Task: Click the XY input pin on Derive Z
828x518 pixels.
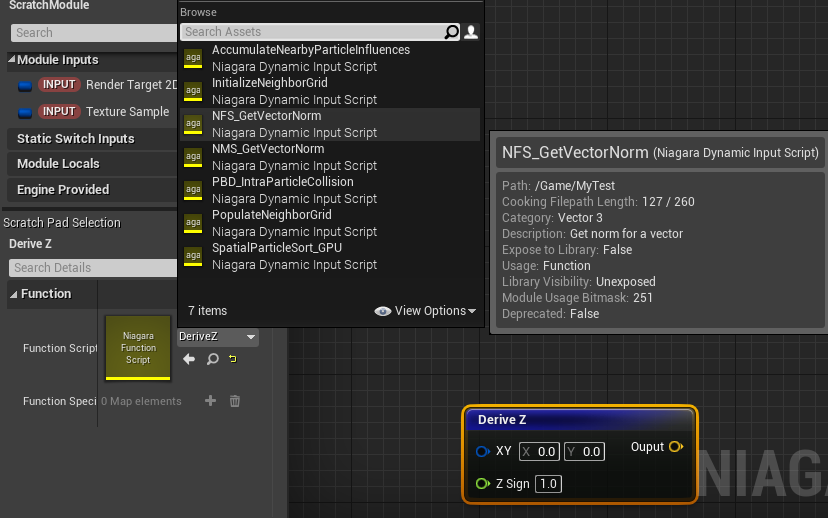Action: pos(483,452)
